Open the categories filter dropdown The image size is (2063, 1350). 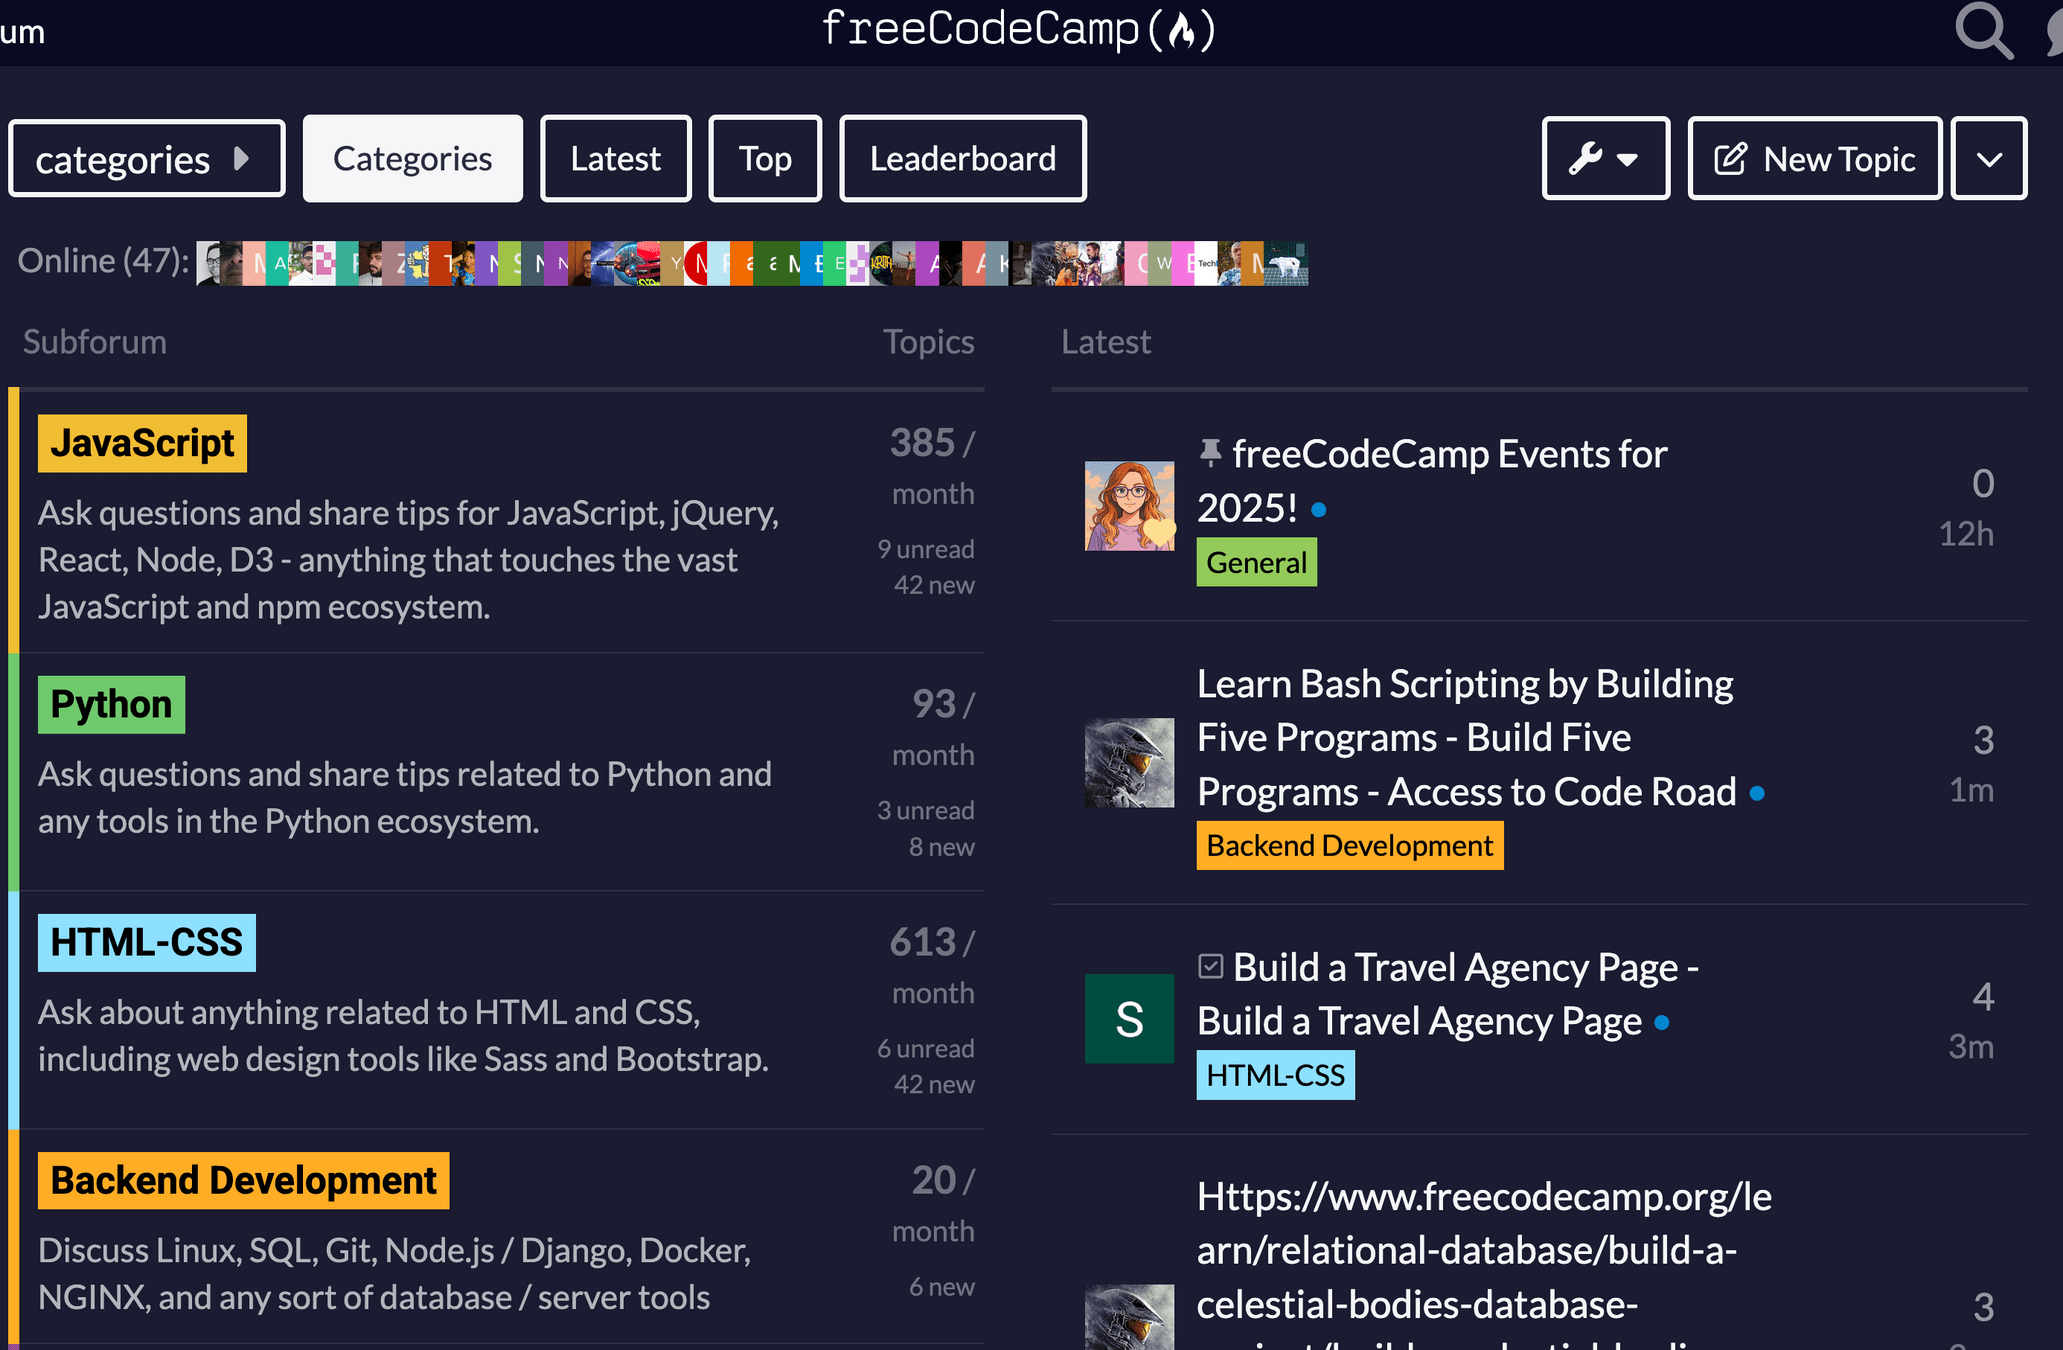point(146,159)
